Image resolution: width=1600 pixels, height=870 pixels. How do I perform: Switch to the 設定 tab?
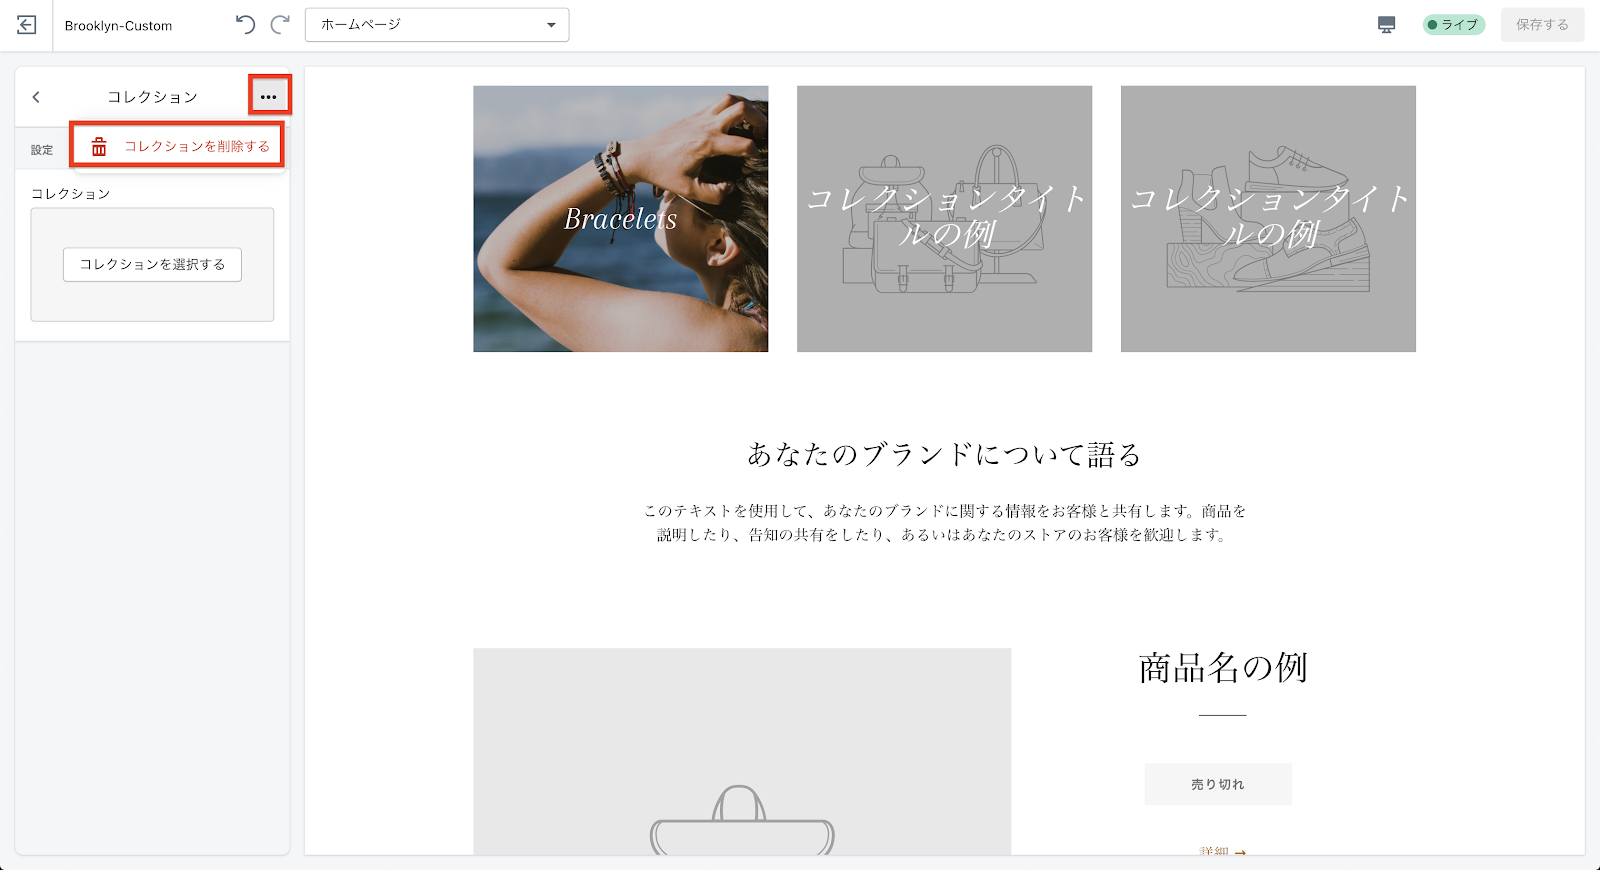point(42,150)
